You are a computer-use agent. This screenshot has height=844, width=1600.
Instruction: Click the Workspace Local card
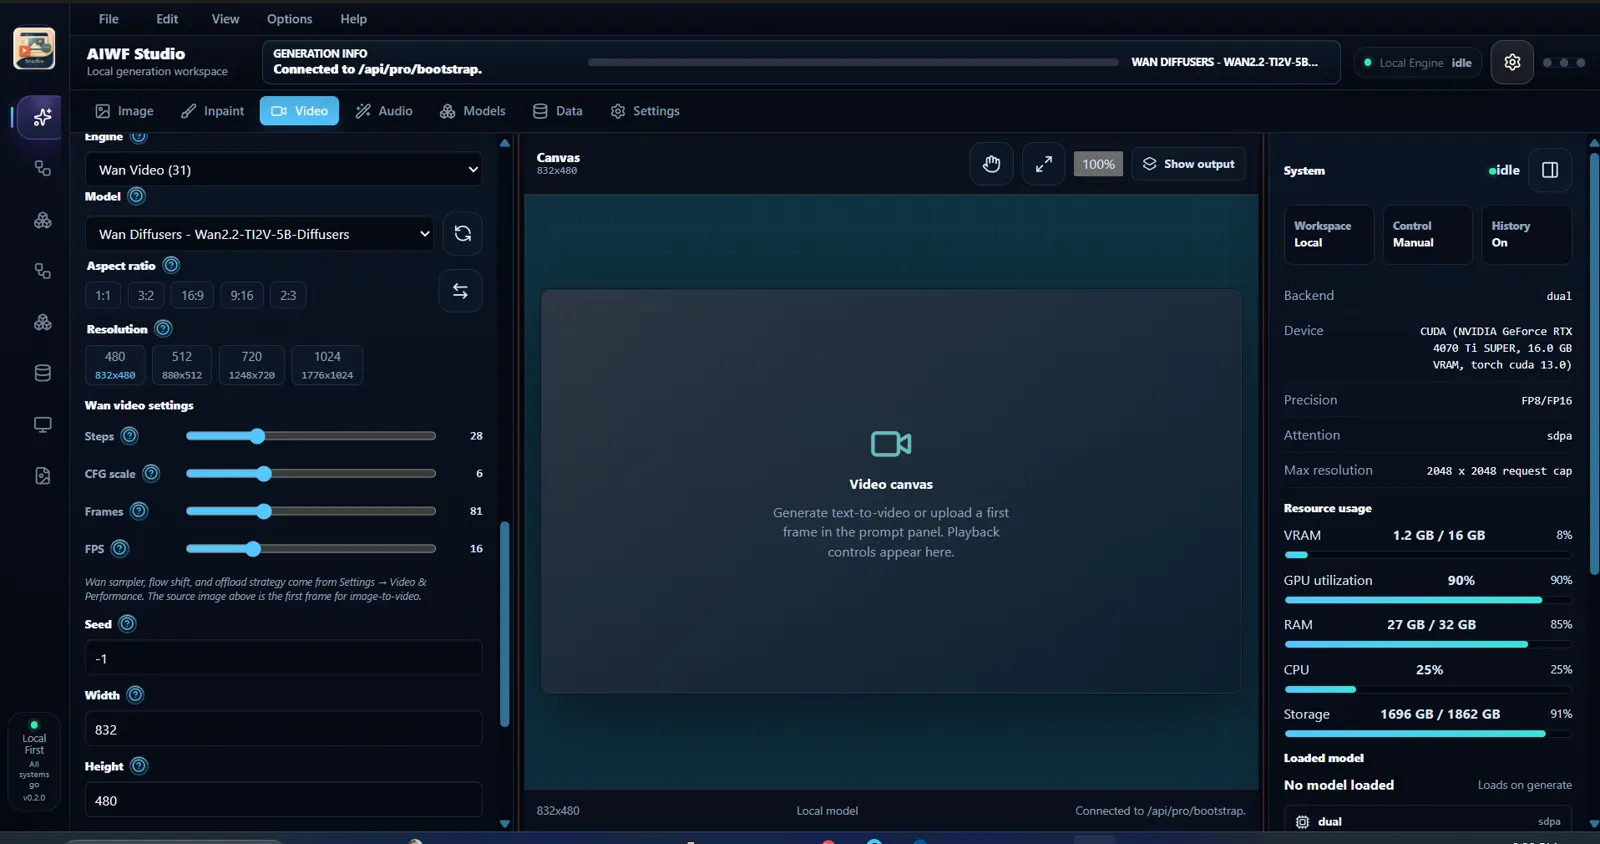(1328, 234)
